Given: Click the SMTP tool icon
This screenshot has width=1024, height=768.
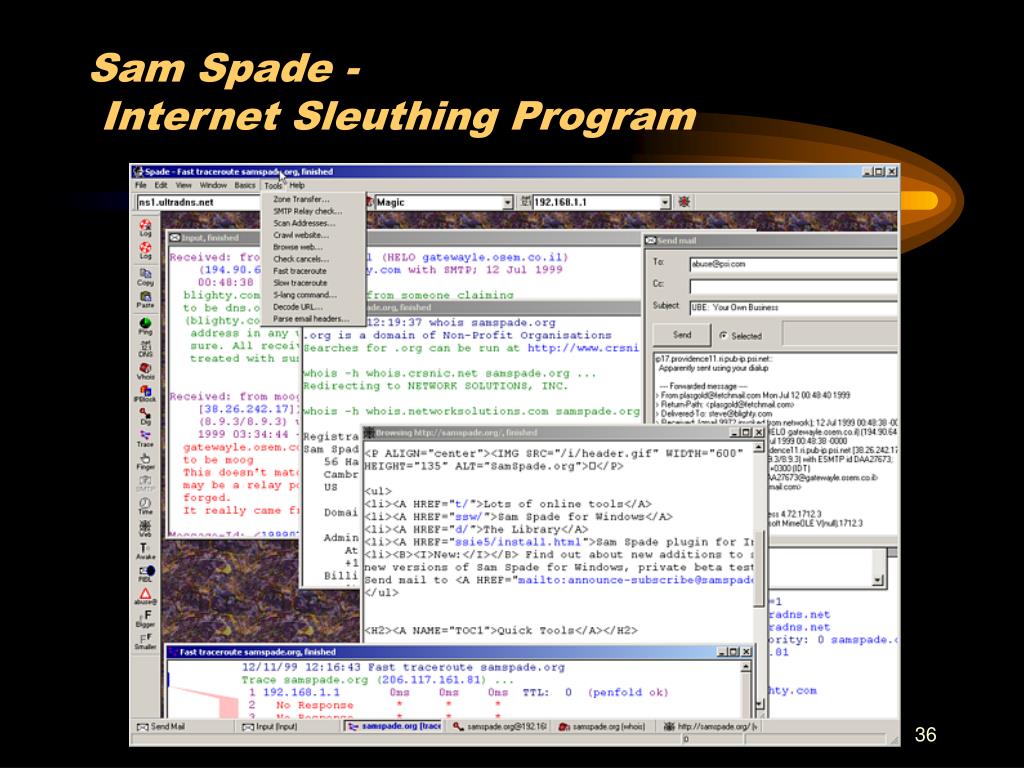Looking at the screenshot, I should point(145,483).
